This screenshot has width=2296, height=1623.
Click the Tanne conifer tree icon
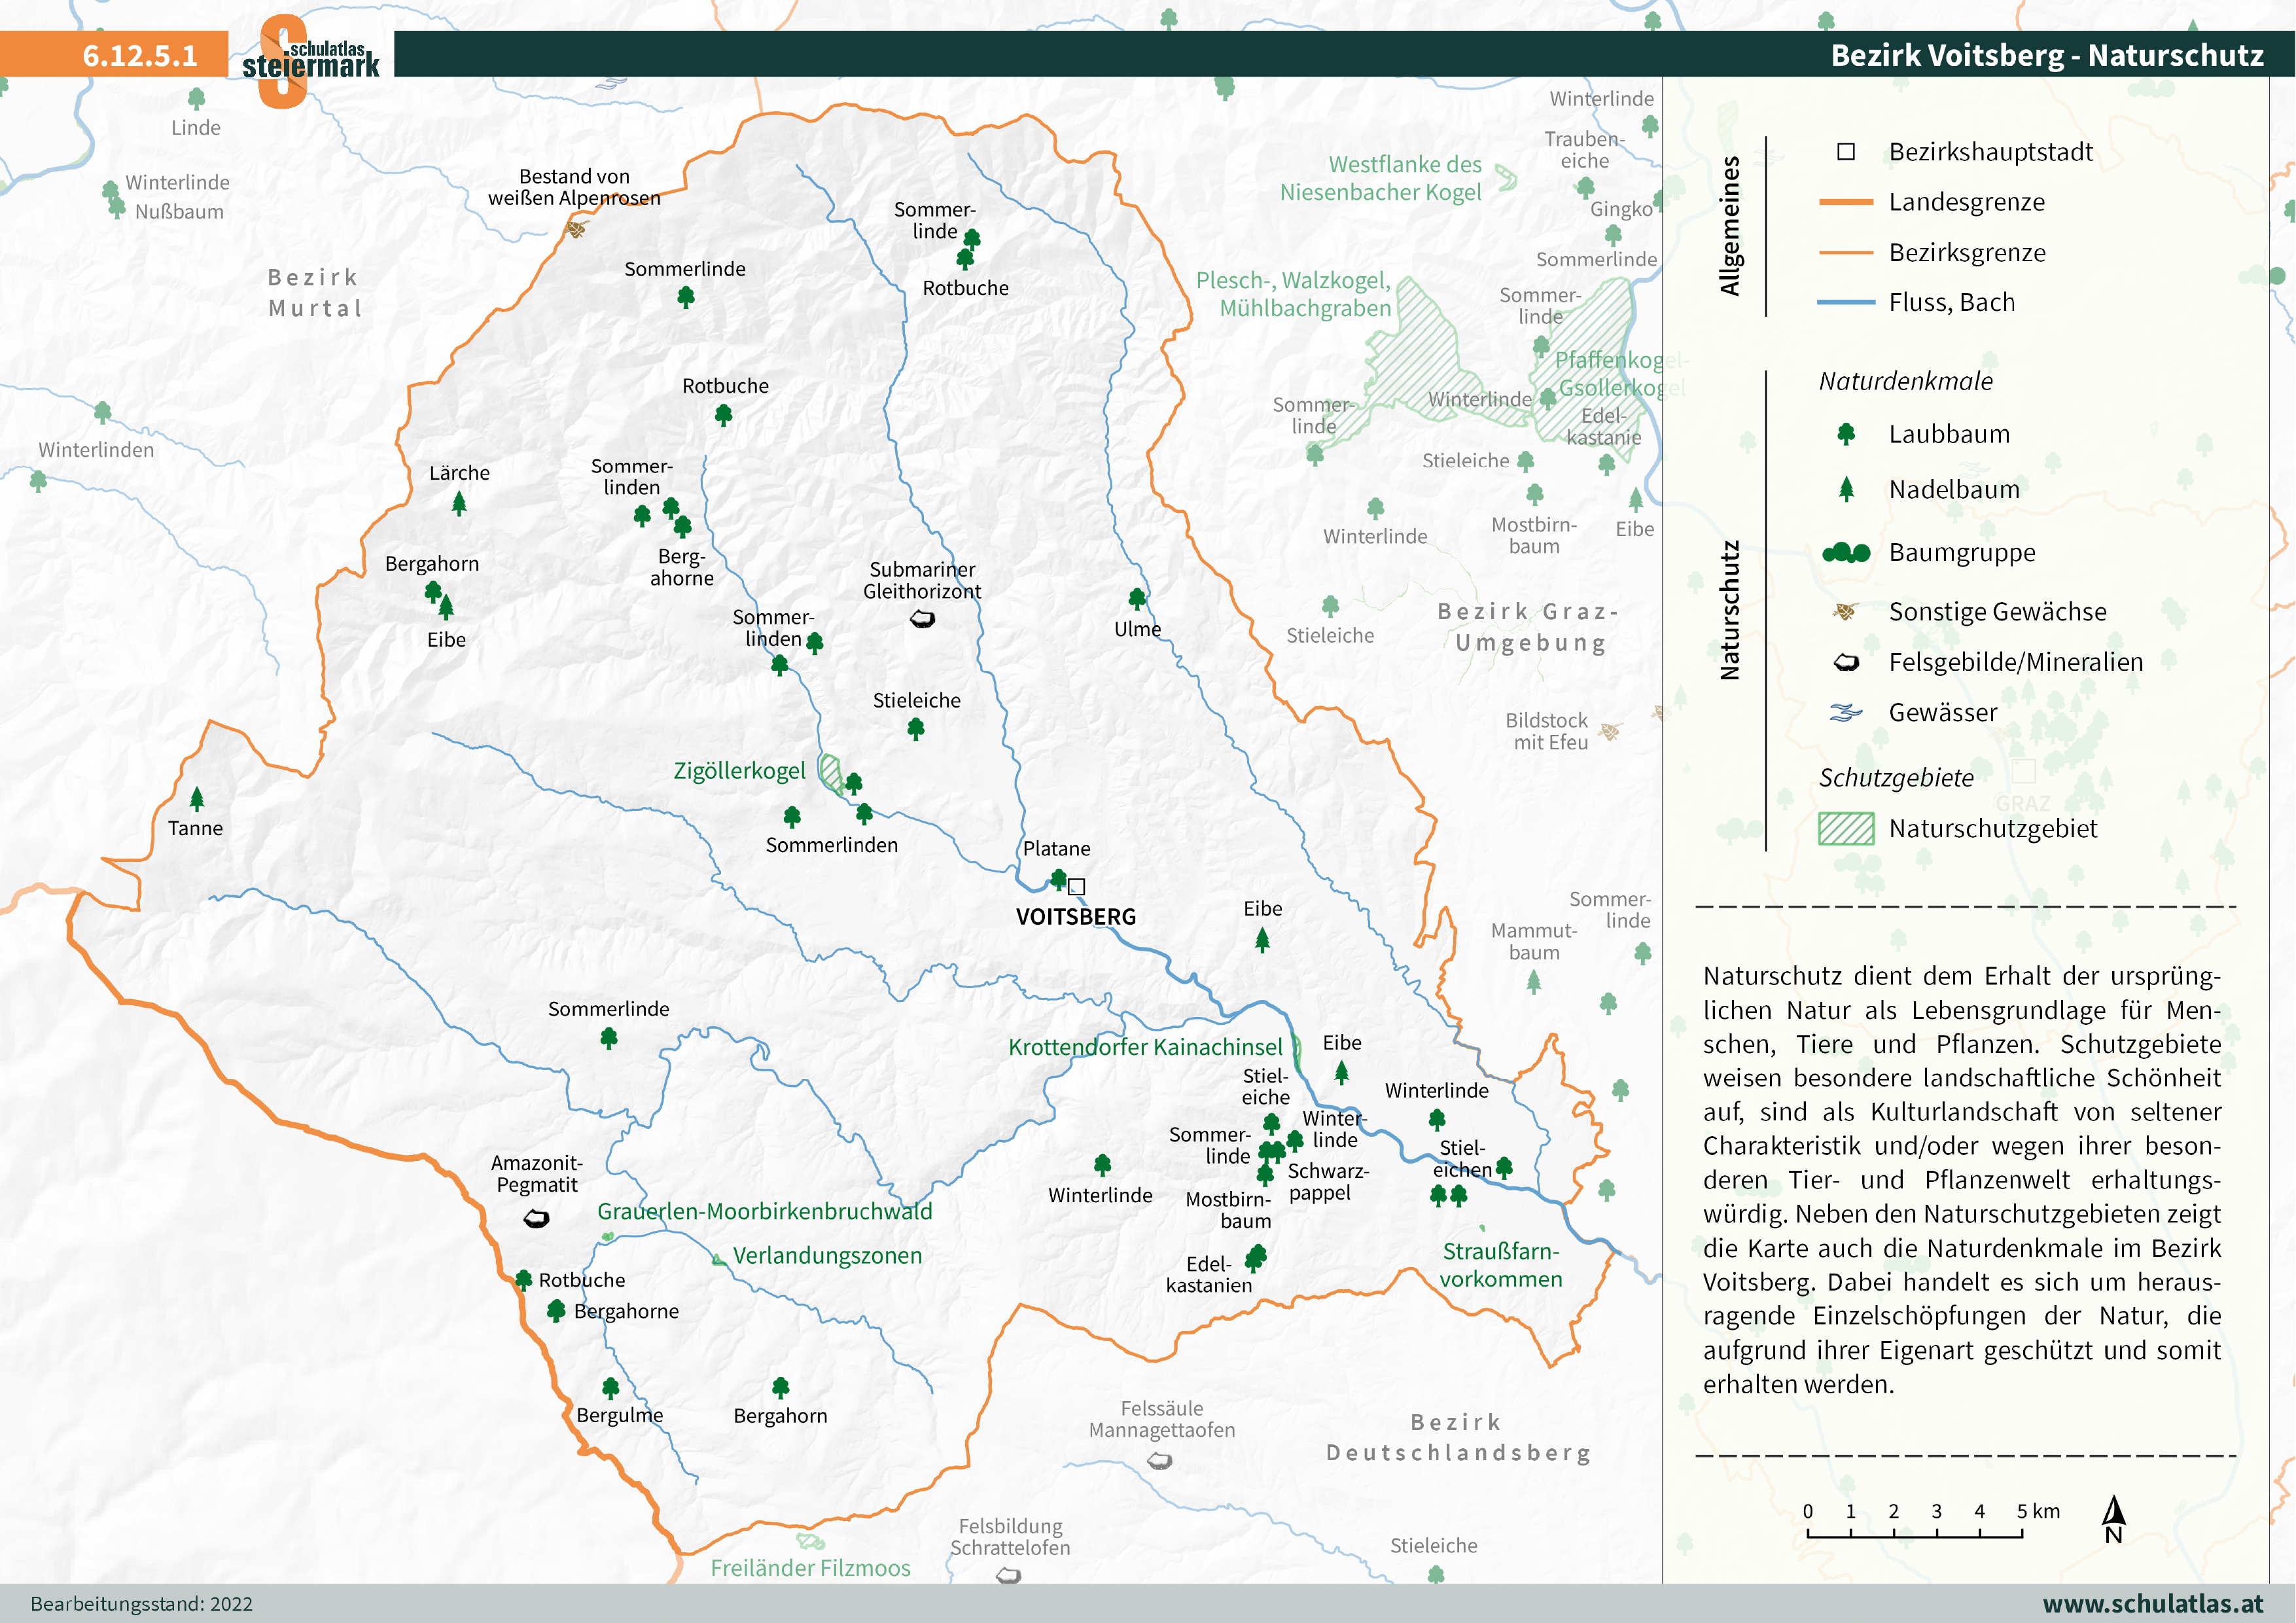coord(197,798)
